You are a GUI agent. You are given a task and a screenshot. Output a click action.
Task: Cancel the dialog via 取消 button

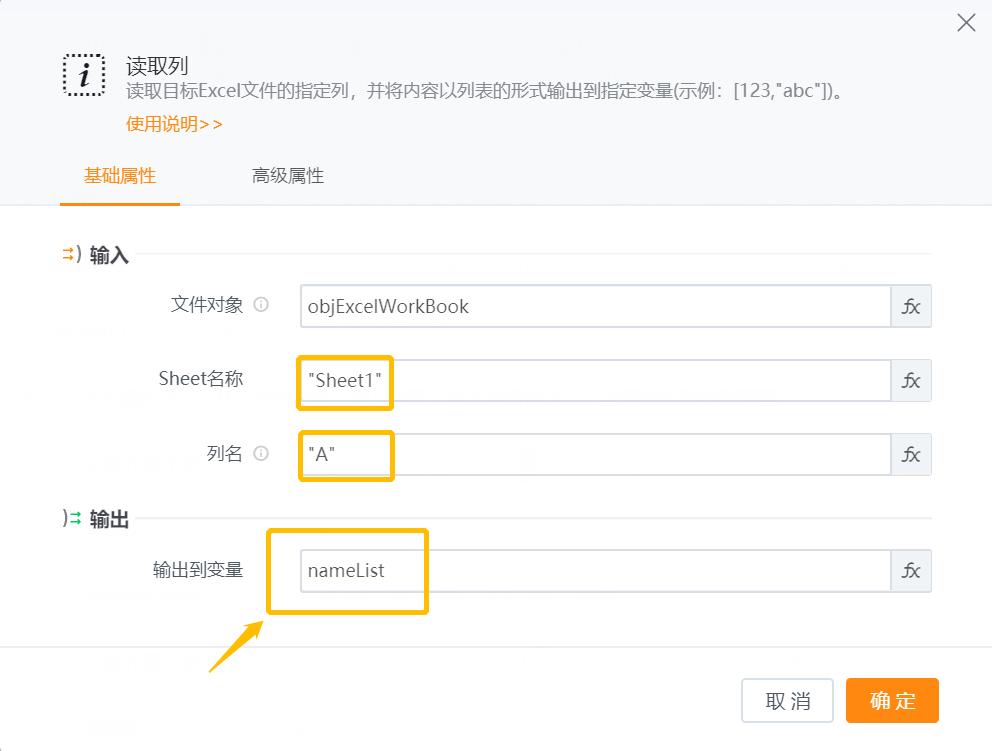786,700
